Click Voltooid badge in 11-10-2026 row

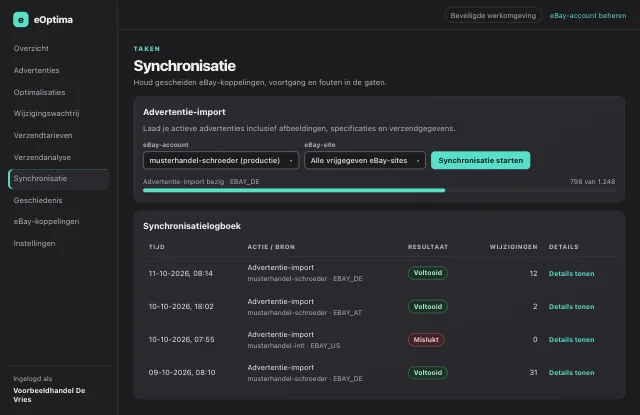click(428, 273)
